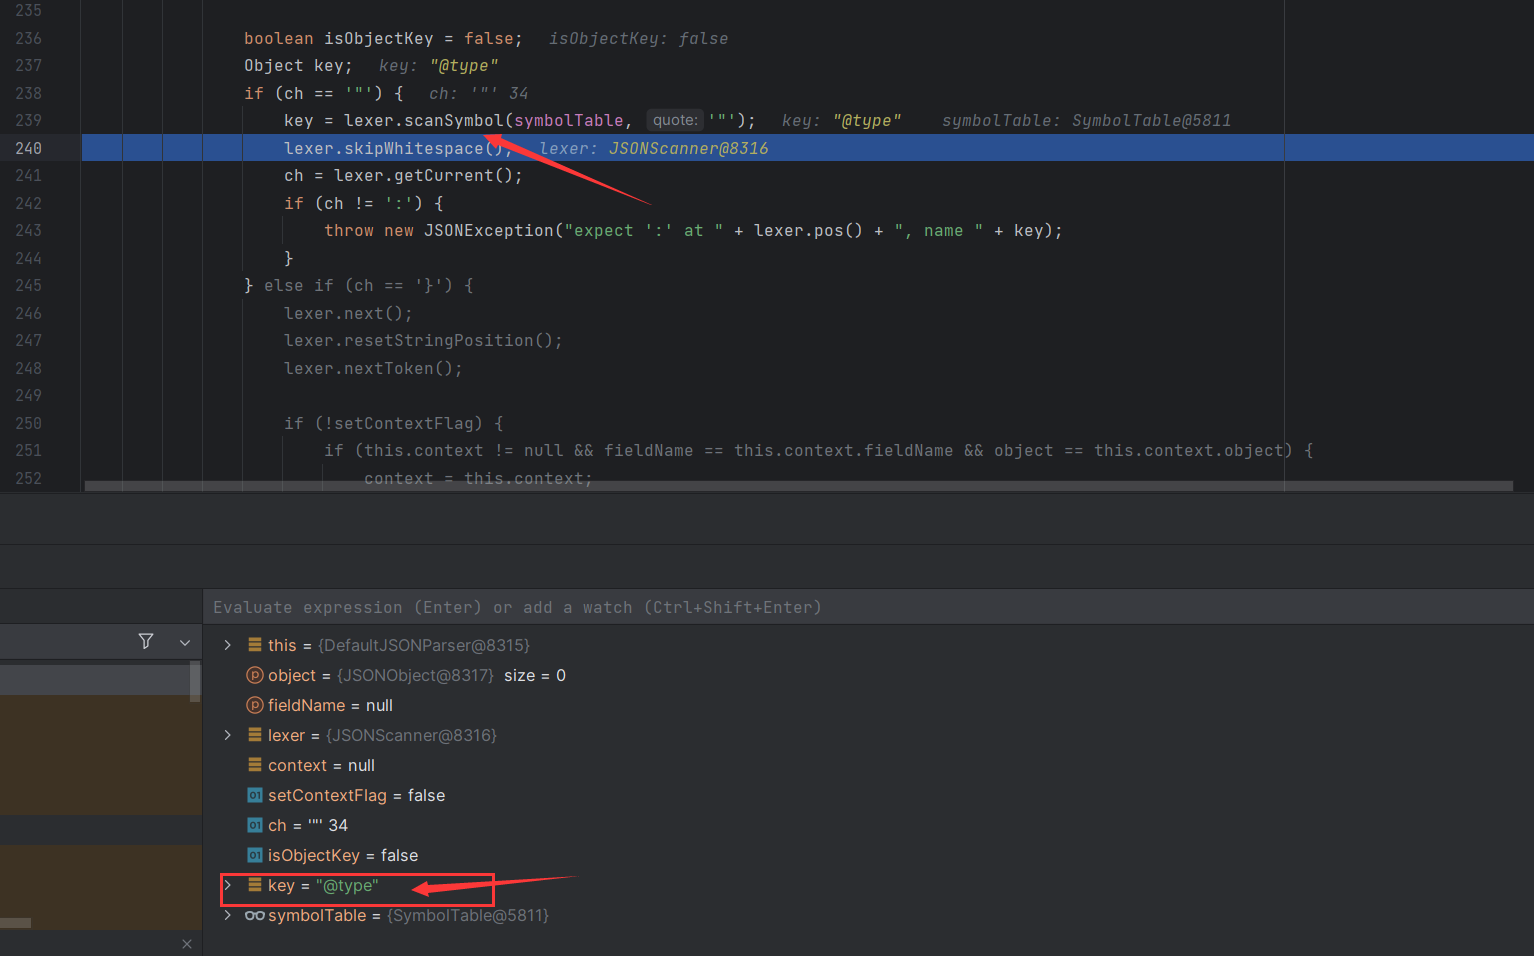Expand the 'this' variable node
Image resolution: width=1534 pixels, height=956 pixels.
click(228, 645)
